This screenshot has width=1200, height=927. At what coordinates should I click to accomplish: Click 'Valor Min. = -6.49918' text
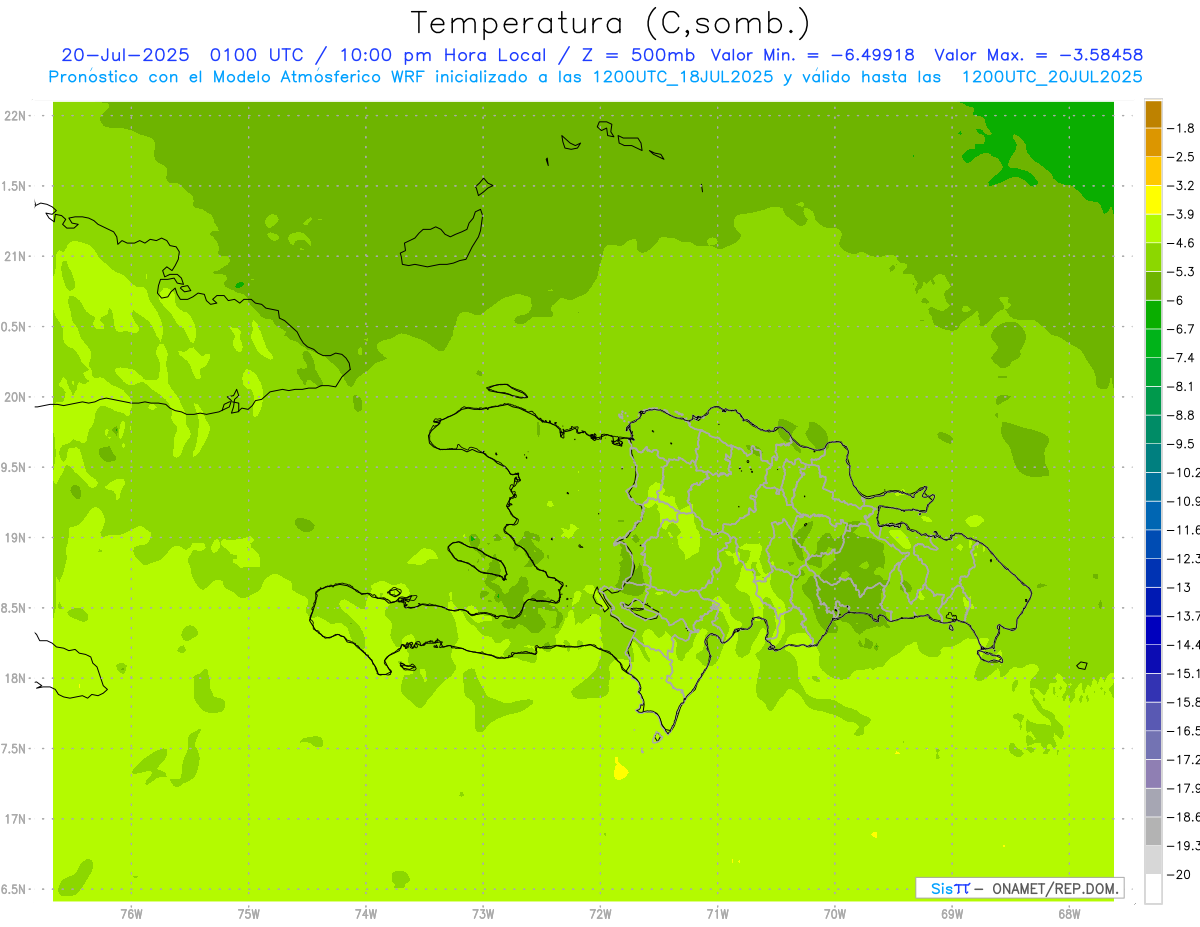pyautogui.click(x=812, y=55)
